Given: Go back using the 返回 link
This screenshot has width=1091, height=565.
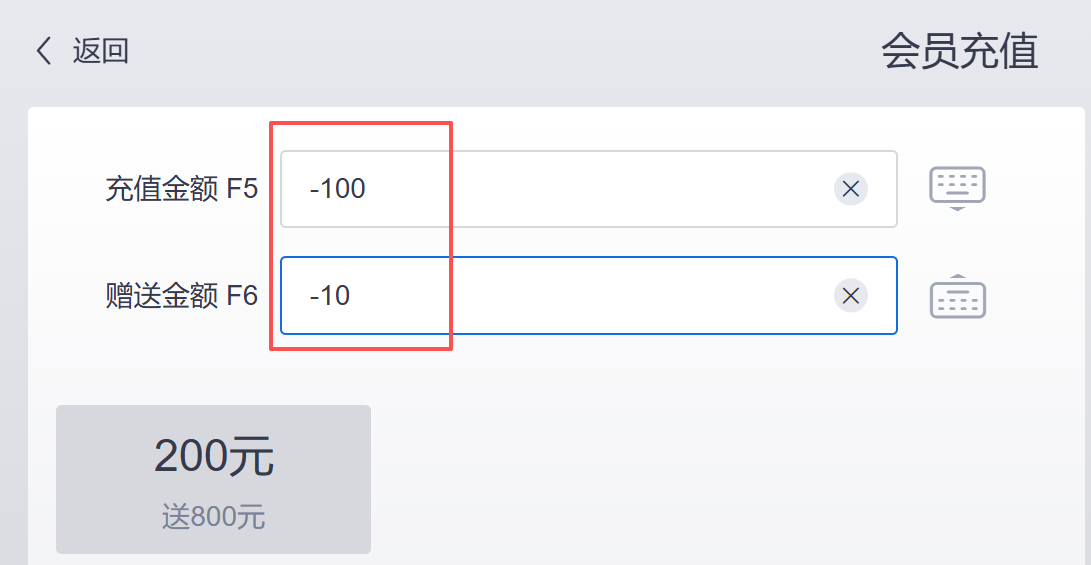Looking at the screenshot, I should (100, 51).
